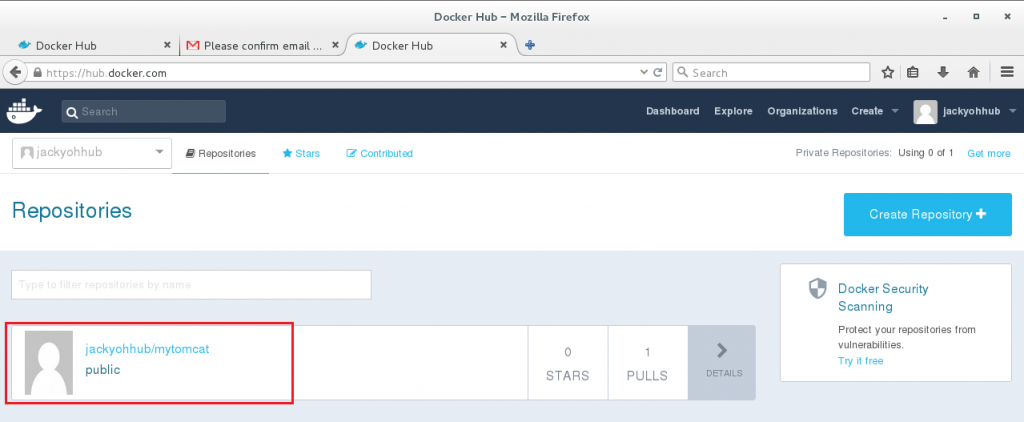Close the Firefox window
The height and width of the screenshot is (422, 1024).
(x=1006, y=17)
